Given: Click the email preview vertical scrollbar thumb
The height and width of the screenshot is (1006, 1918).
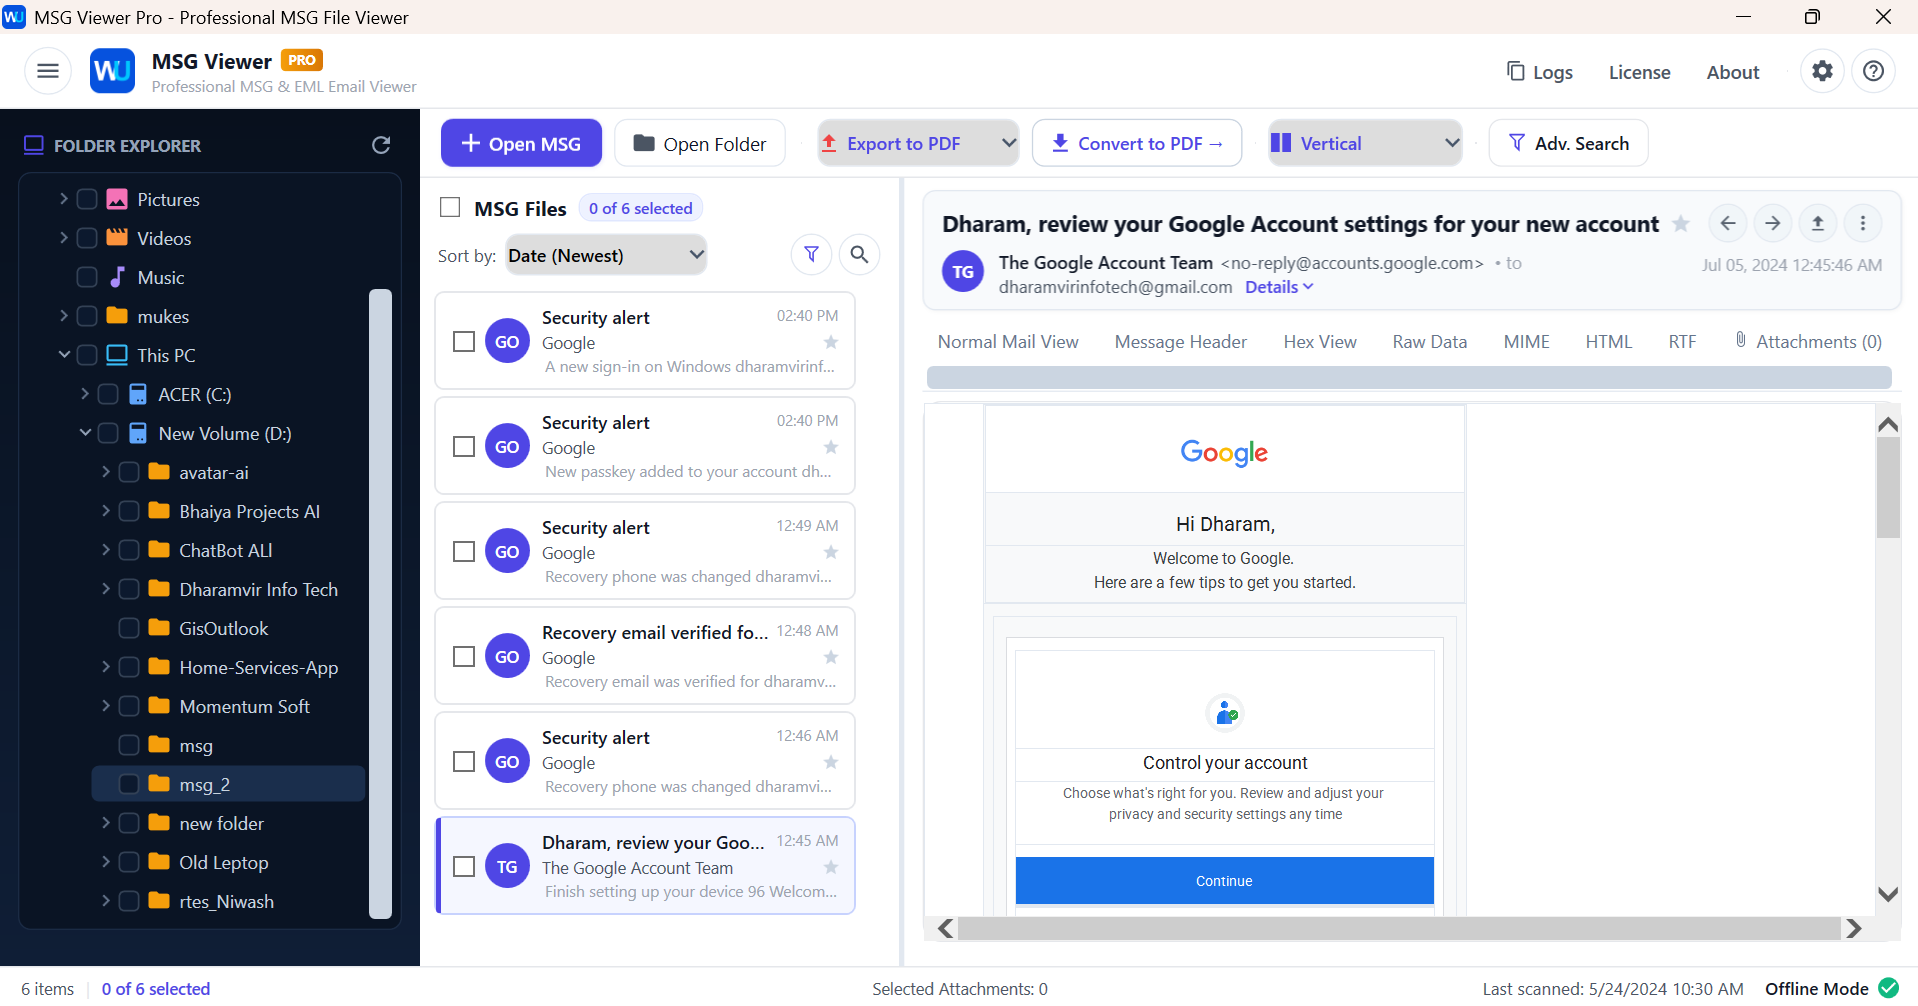Looking at the screenshot, I should (1887, 487).
